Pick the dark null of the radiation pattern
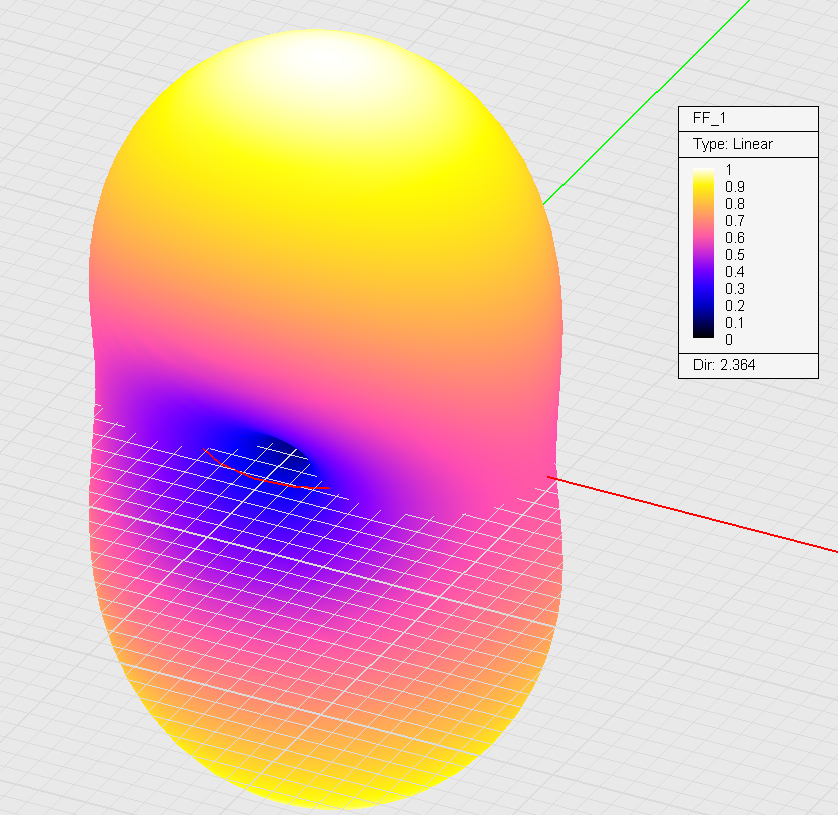 [280, 448]
